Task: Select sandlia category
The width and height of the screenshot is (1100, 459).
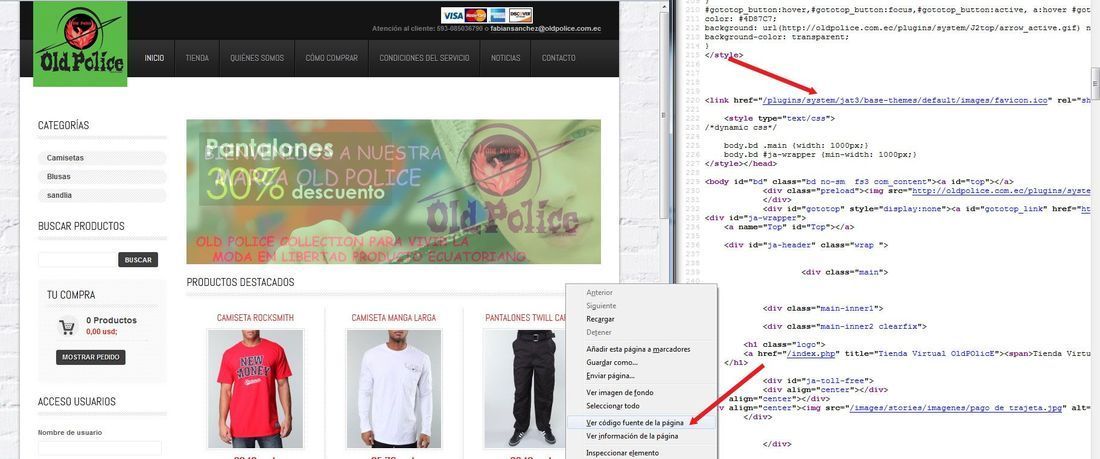Action: [102, 196]
